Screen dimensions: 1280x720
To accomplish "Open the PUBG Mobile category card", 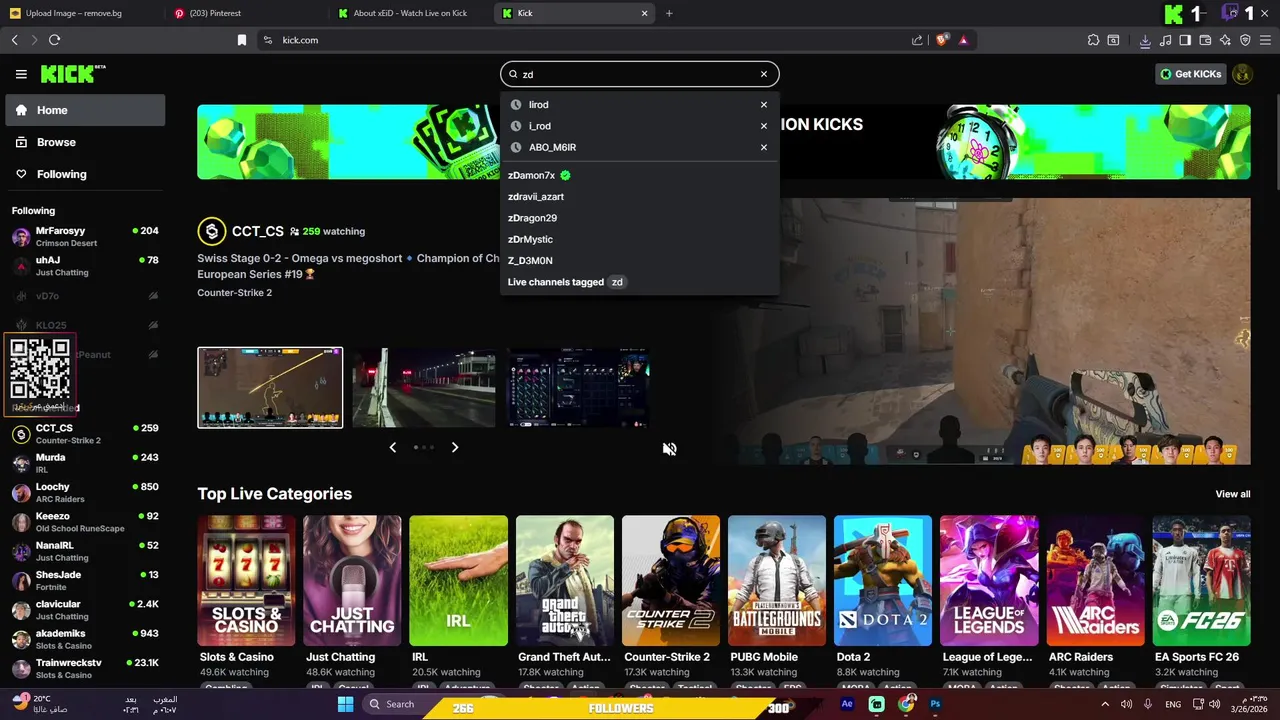I will pos(777,581).
